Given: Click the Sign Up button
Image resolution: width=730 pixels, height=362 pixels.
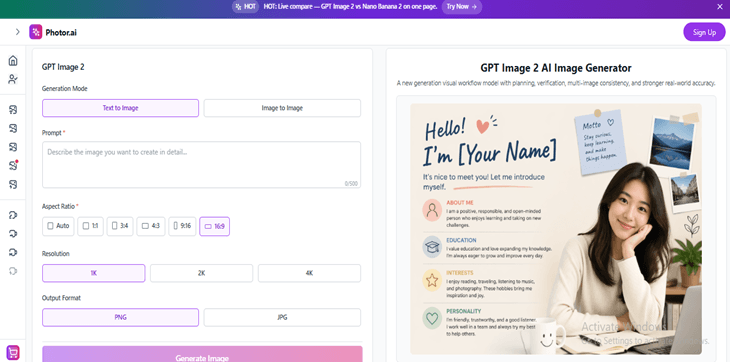Looking at the screenshot, I should click(x=704, y=32).
